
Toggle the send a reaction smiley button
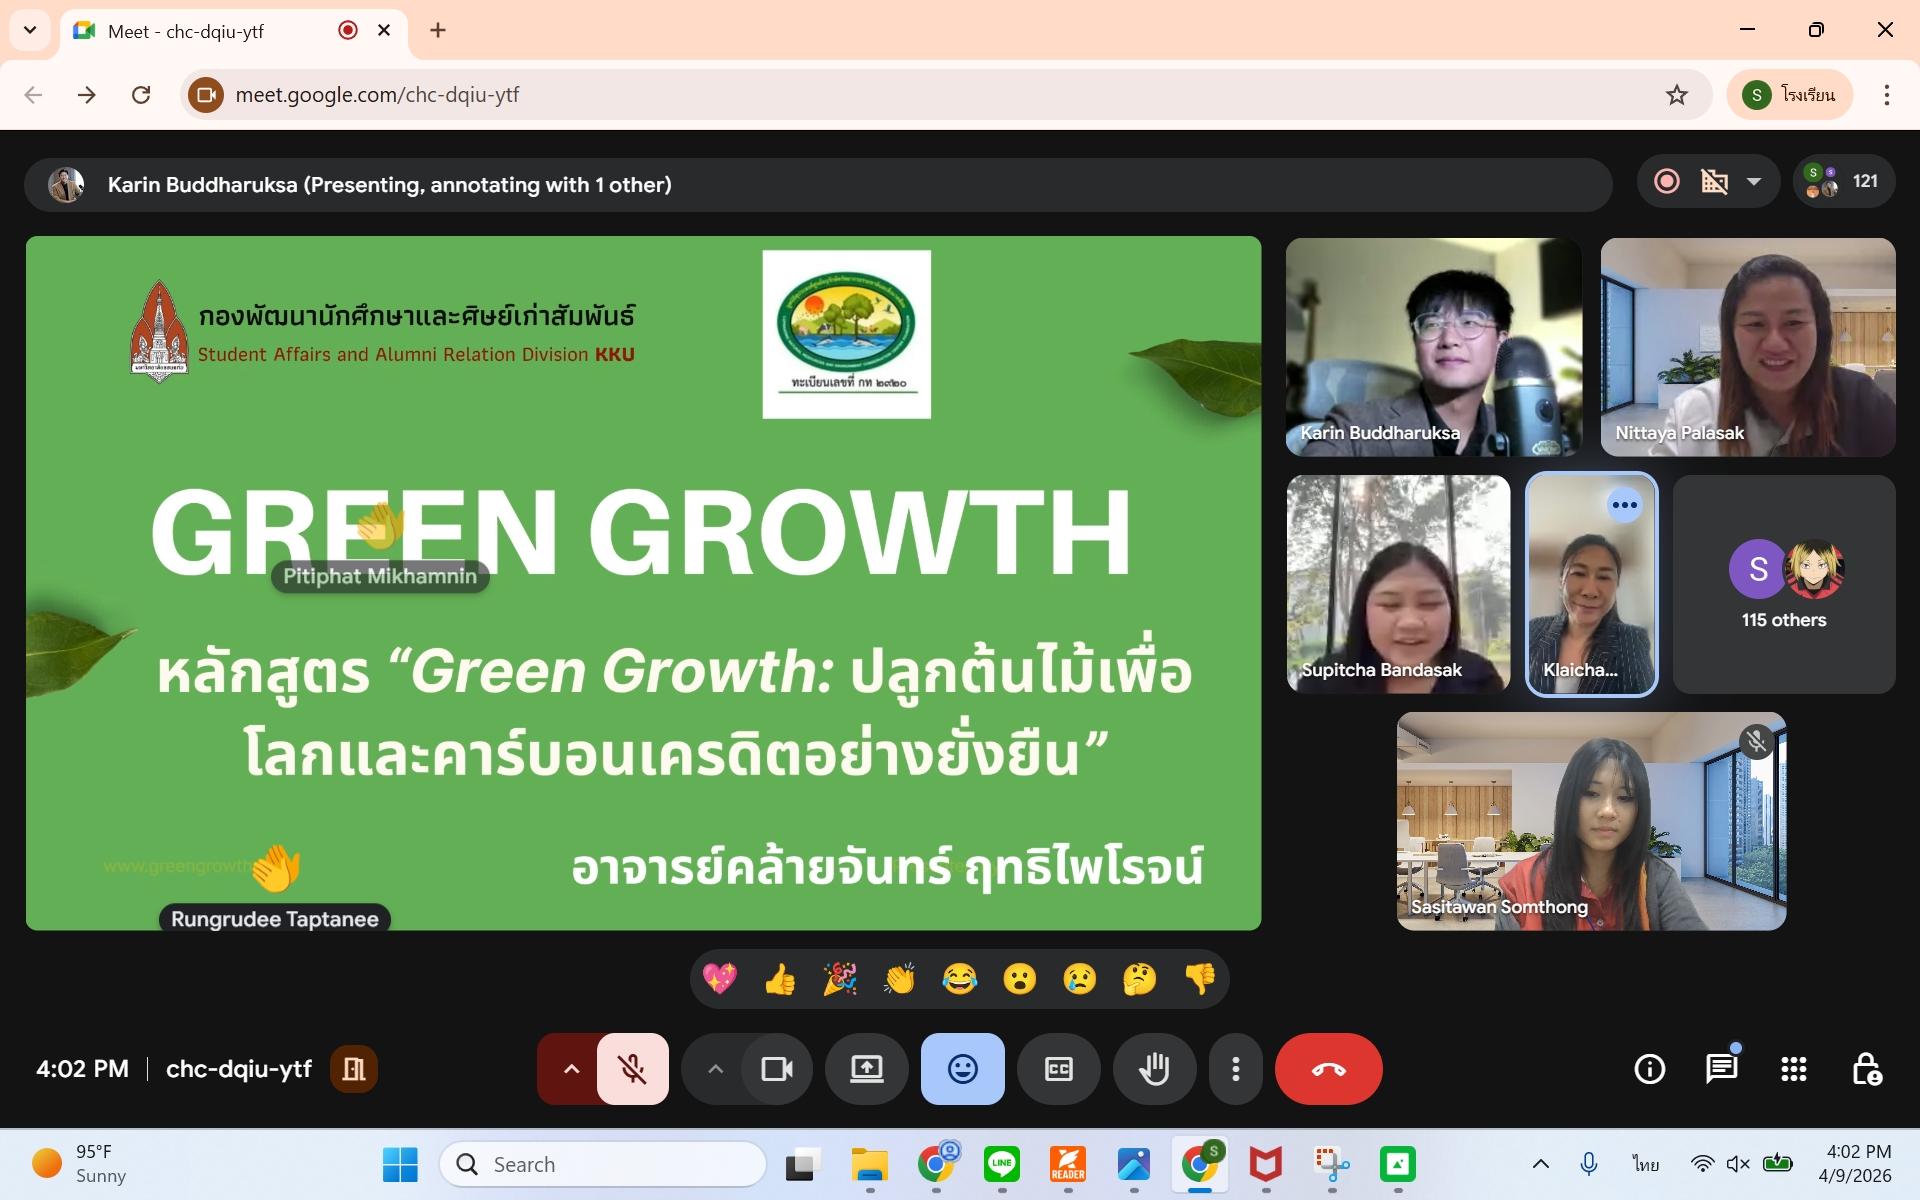click(962, 1069)
